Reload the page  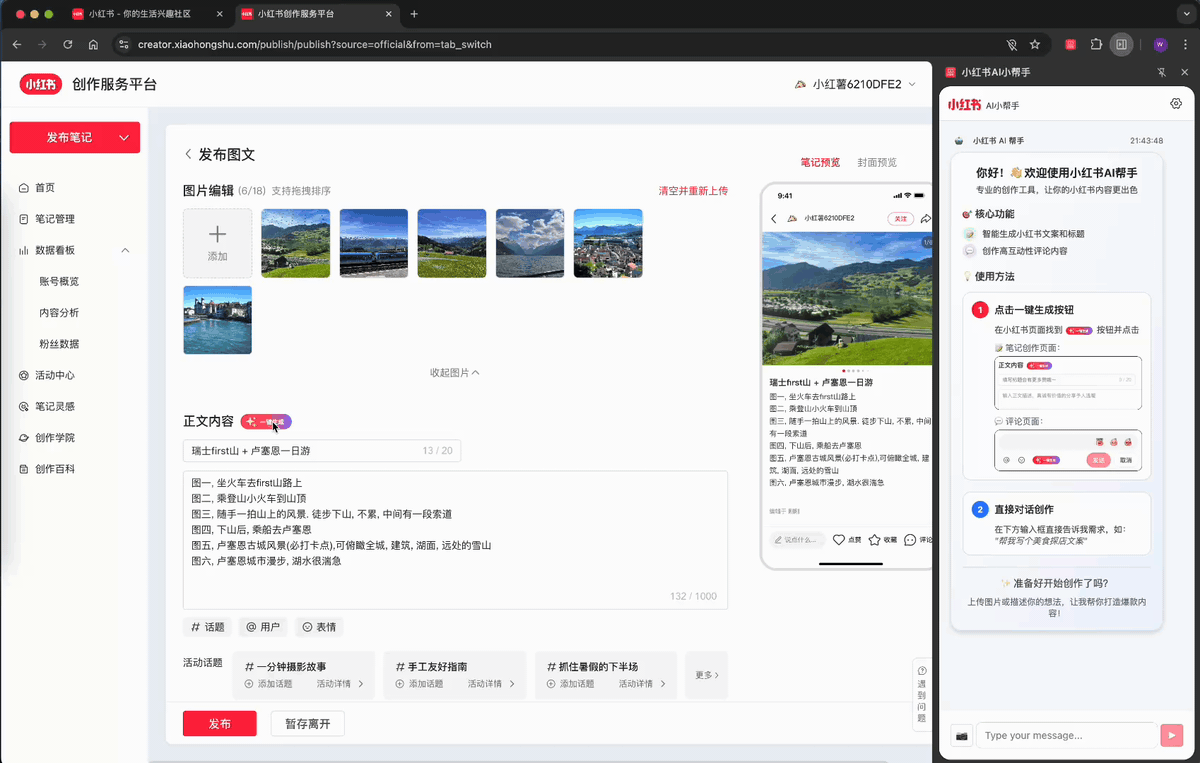pyautogui.click(x=68, y=44)
